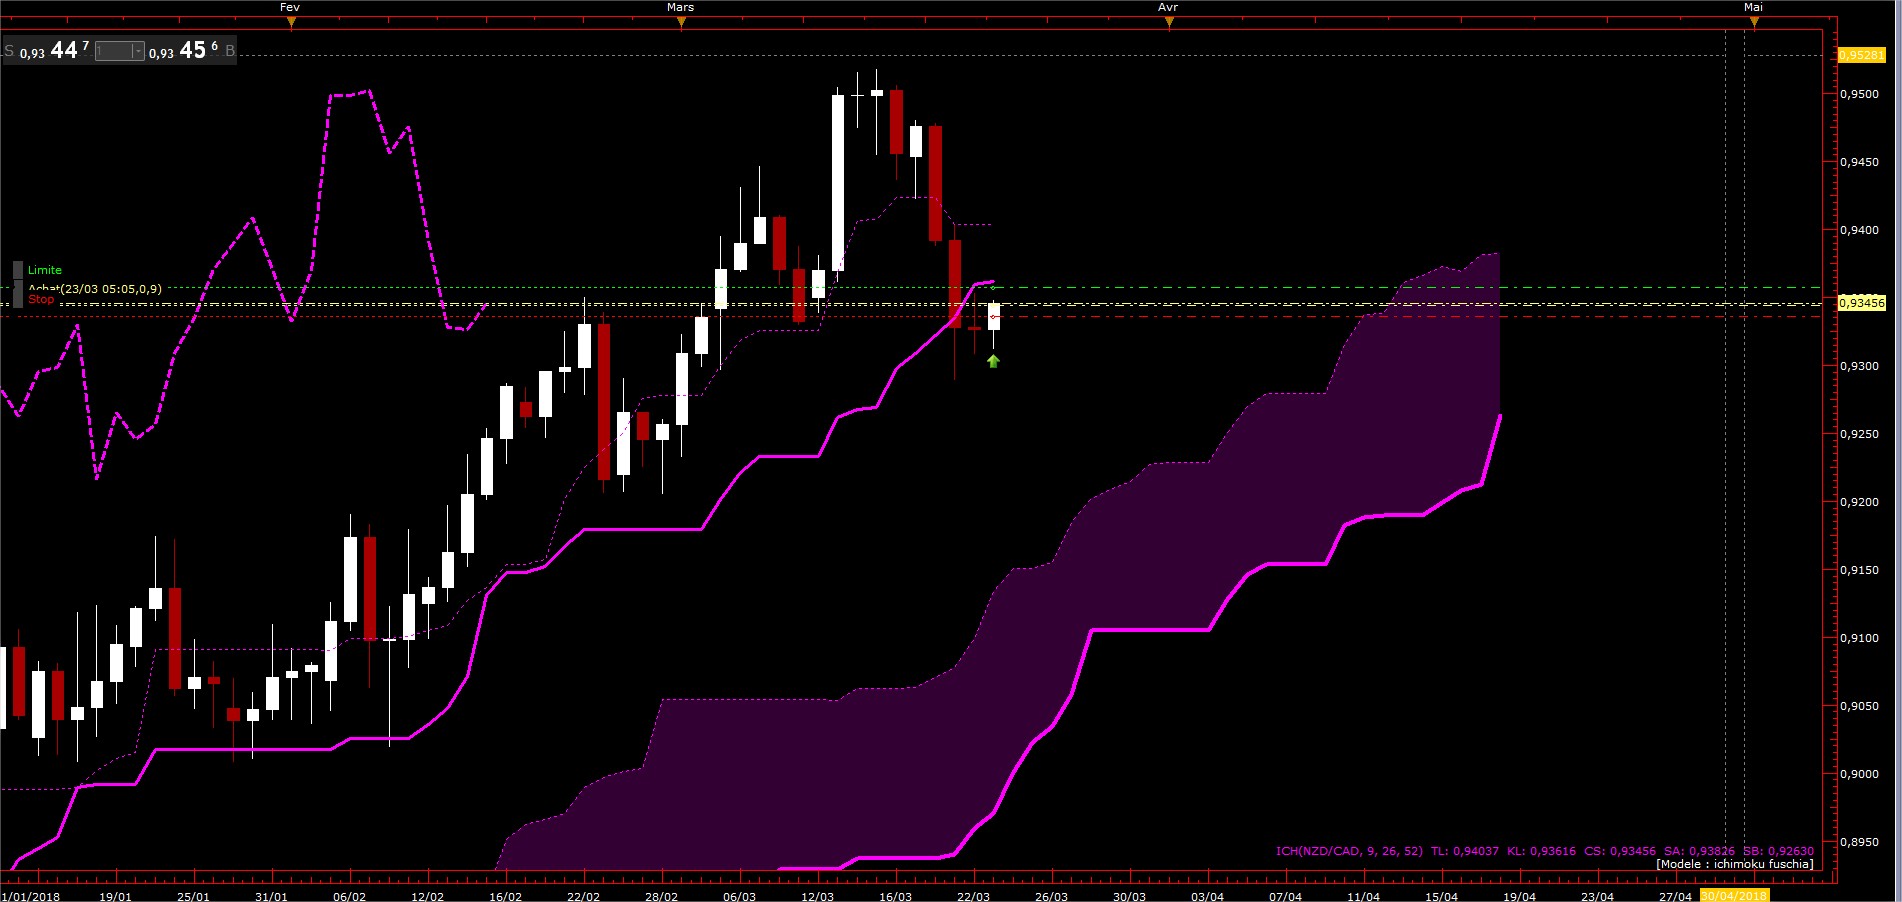Select the grey handle beside the Limite order
This screenshot has width=1902, height=902.
tap(18, 270)
